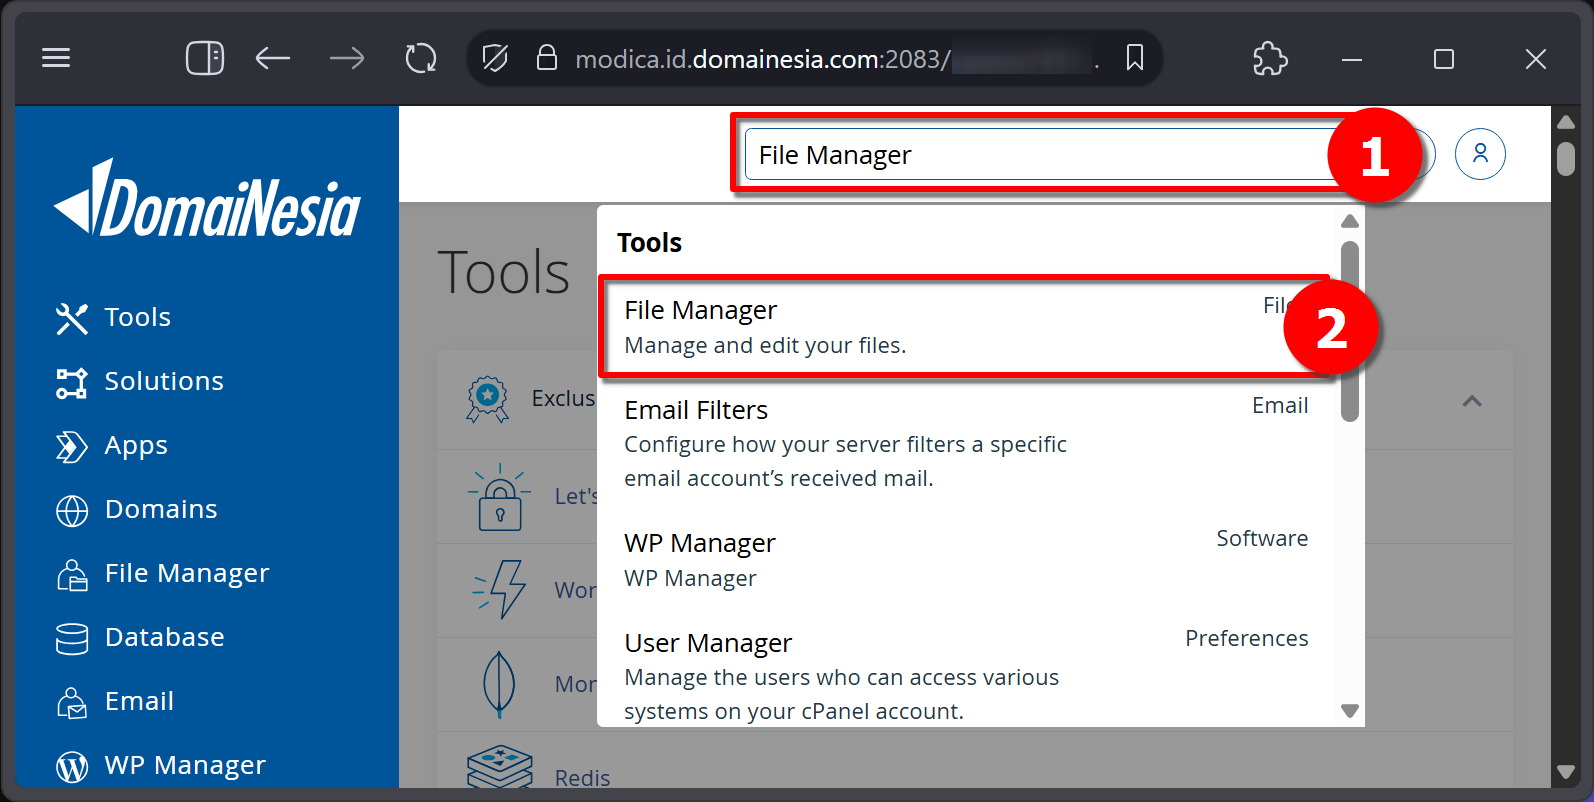Click the Preferences category label

point(1247,638)
